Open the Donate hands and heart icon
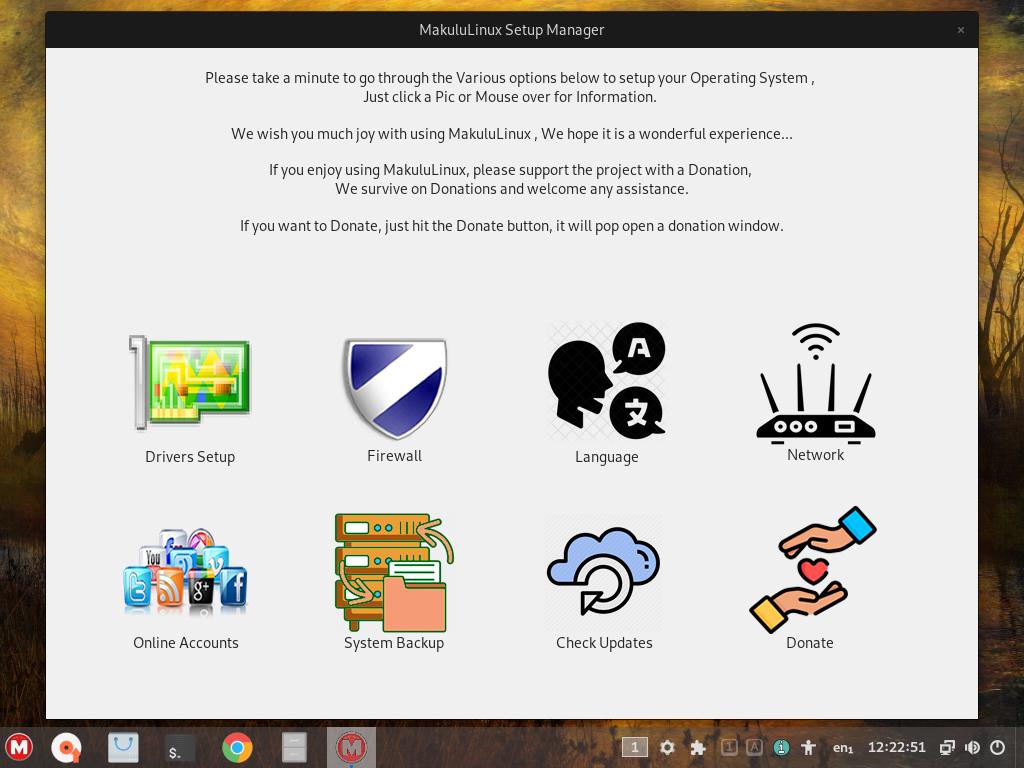Viewport: 1024px width, 768px height. point(813,570)
